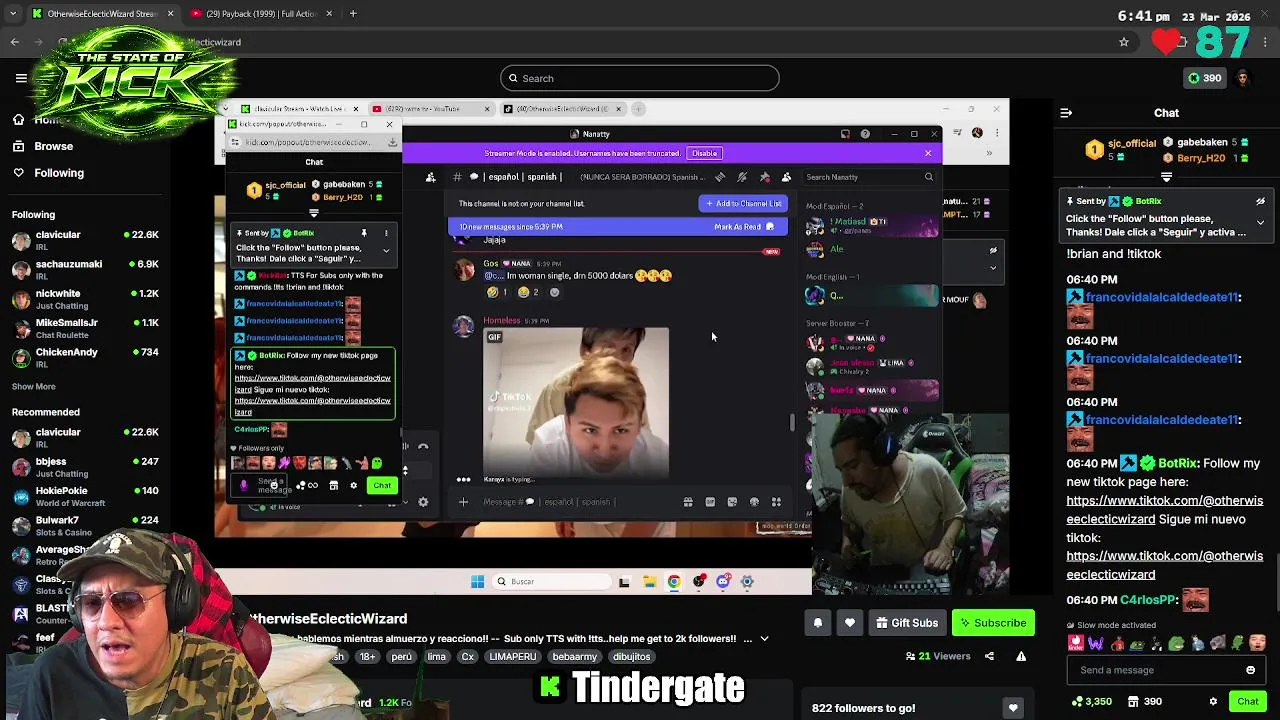Expand the pinned message chevron
Screen dimensions: 1280x720
(x=1260, y=222)
